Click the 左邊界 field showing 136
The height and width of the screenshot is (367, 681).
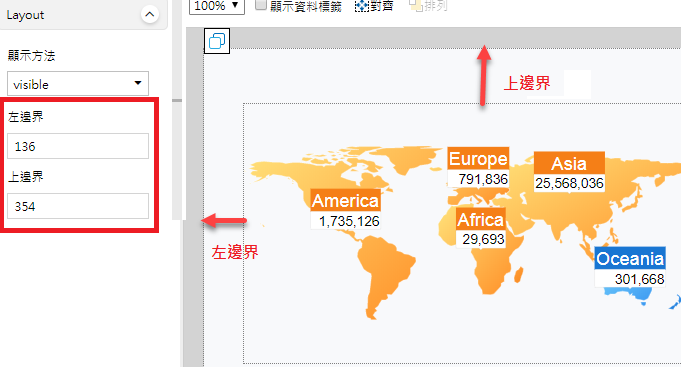78,146
